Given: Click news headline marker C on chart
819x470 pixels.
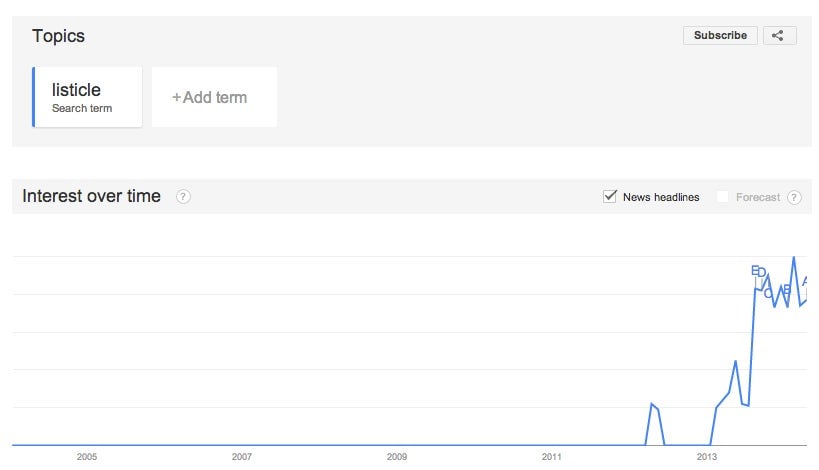Looking at the screenshot, I should pyautogui.click(x=768, y=293).
